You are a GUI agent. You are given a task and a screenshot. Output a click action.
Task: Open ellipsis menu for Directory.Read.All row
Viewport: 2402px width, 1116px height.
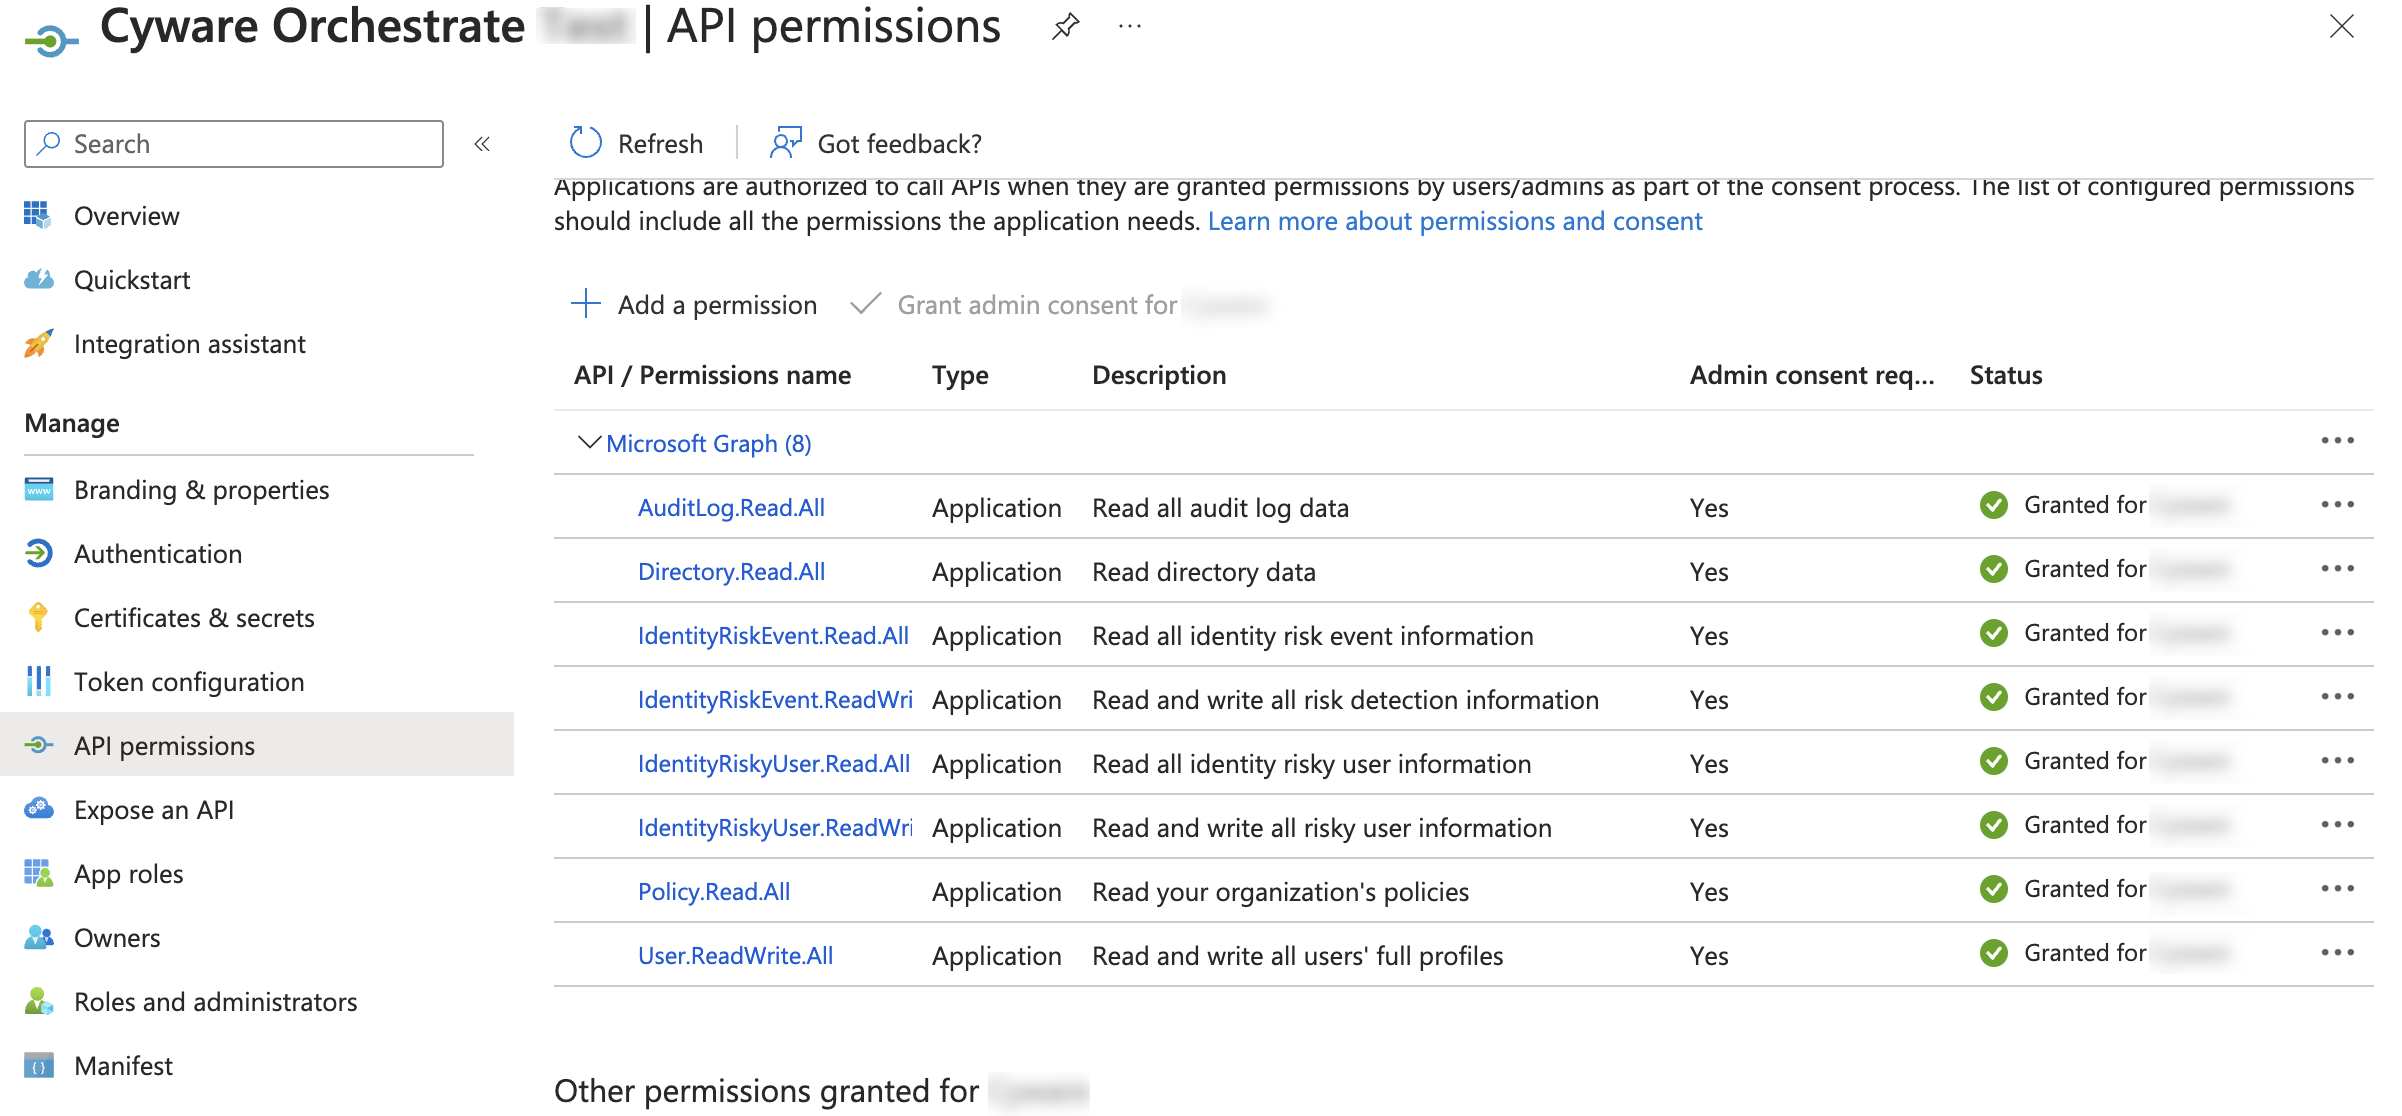point(2338,569)
